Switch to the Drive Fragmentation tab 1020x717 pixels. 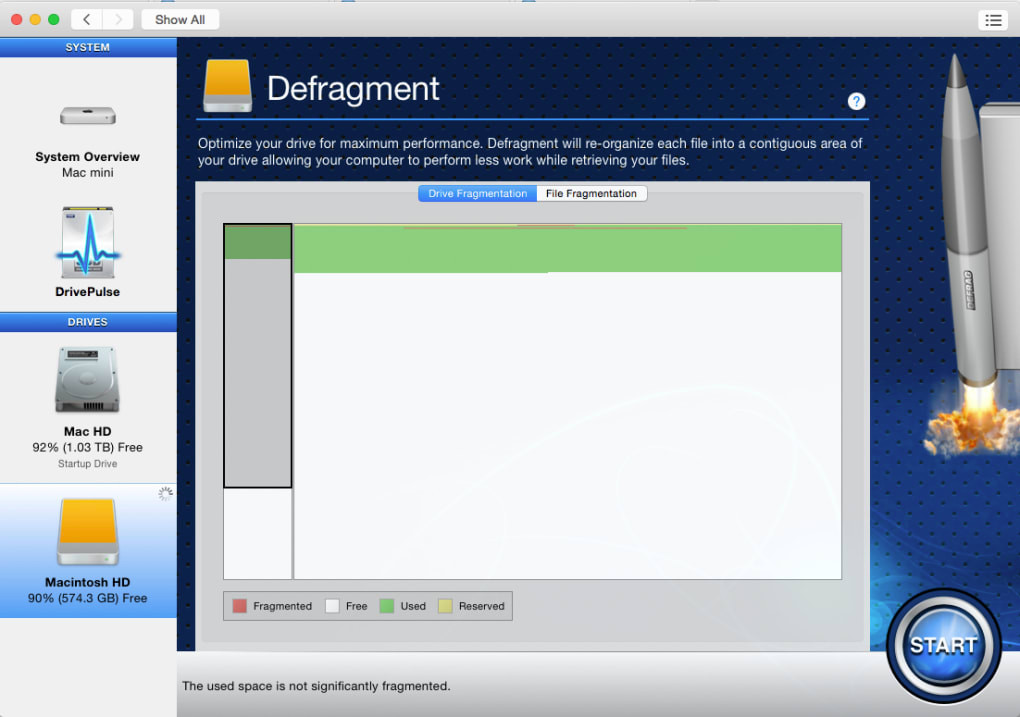point(477,193)
